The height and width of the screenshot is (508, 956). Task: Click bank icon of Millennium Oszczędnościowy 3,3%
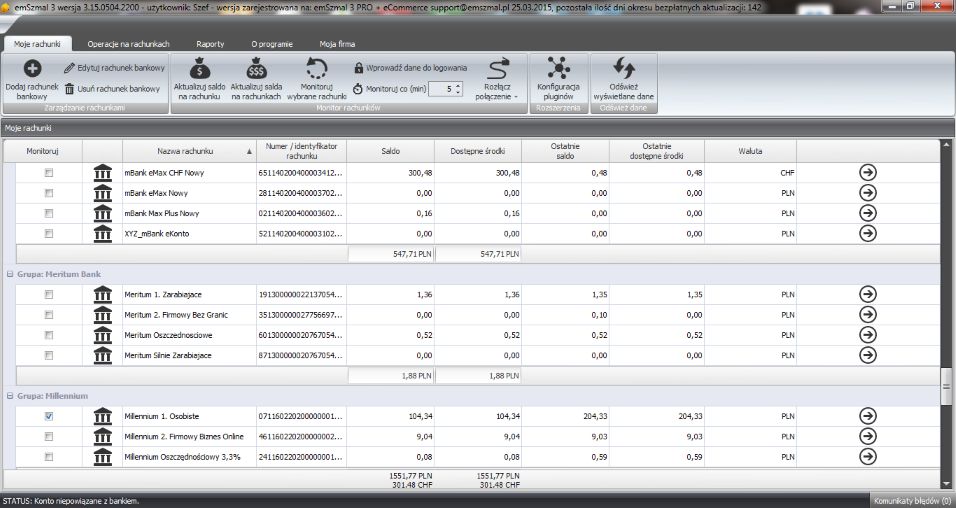pos(103,456)
